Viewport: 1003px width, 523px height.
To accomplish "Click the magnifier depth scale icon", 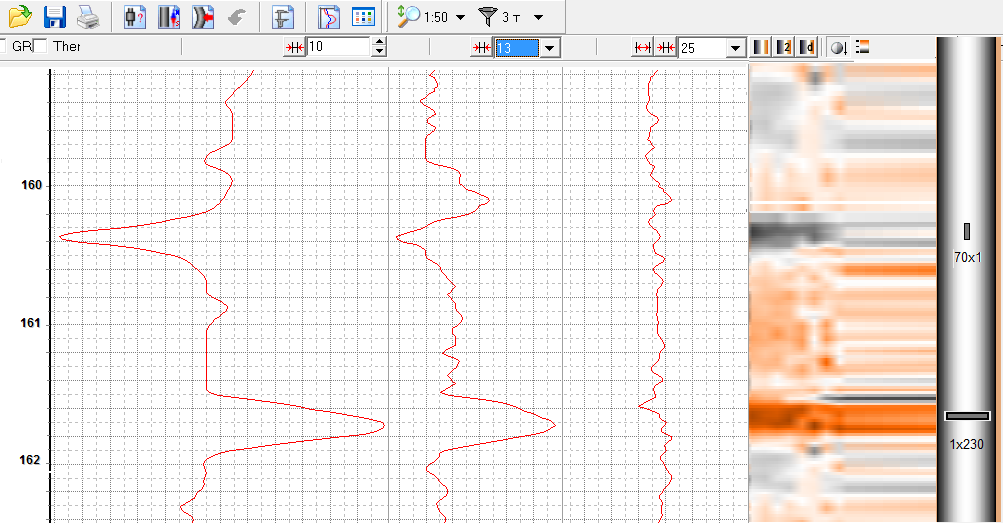I will [x=408, y=17].
